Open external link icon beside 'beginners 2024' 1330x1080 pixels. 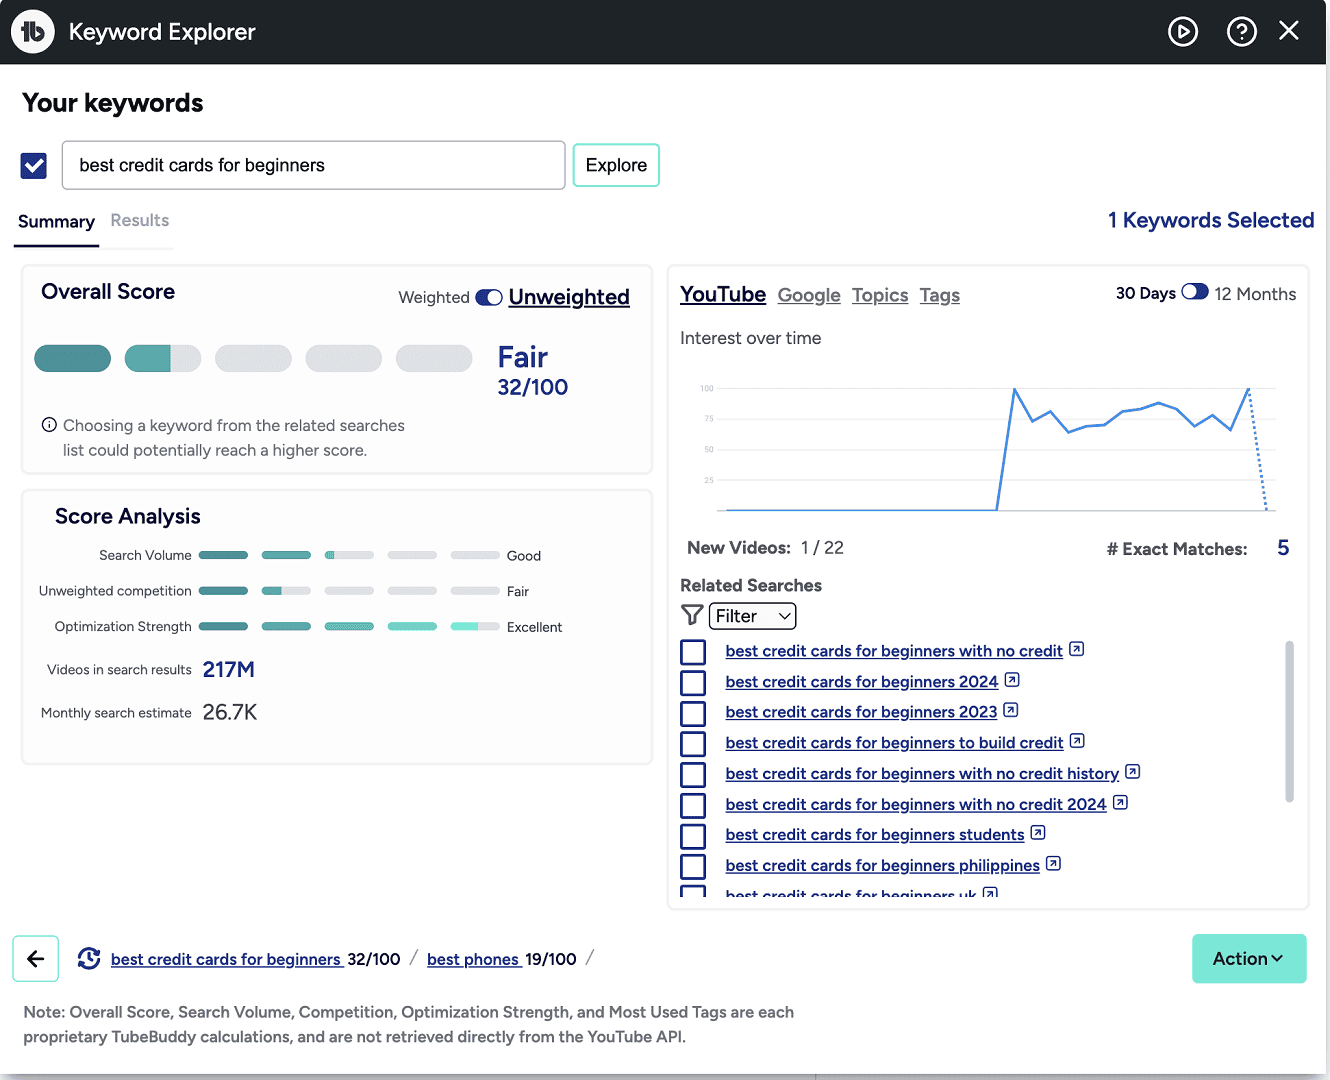(1012, 680)
